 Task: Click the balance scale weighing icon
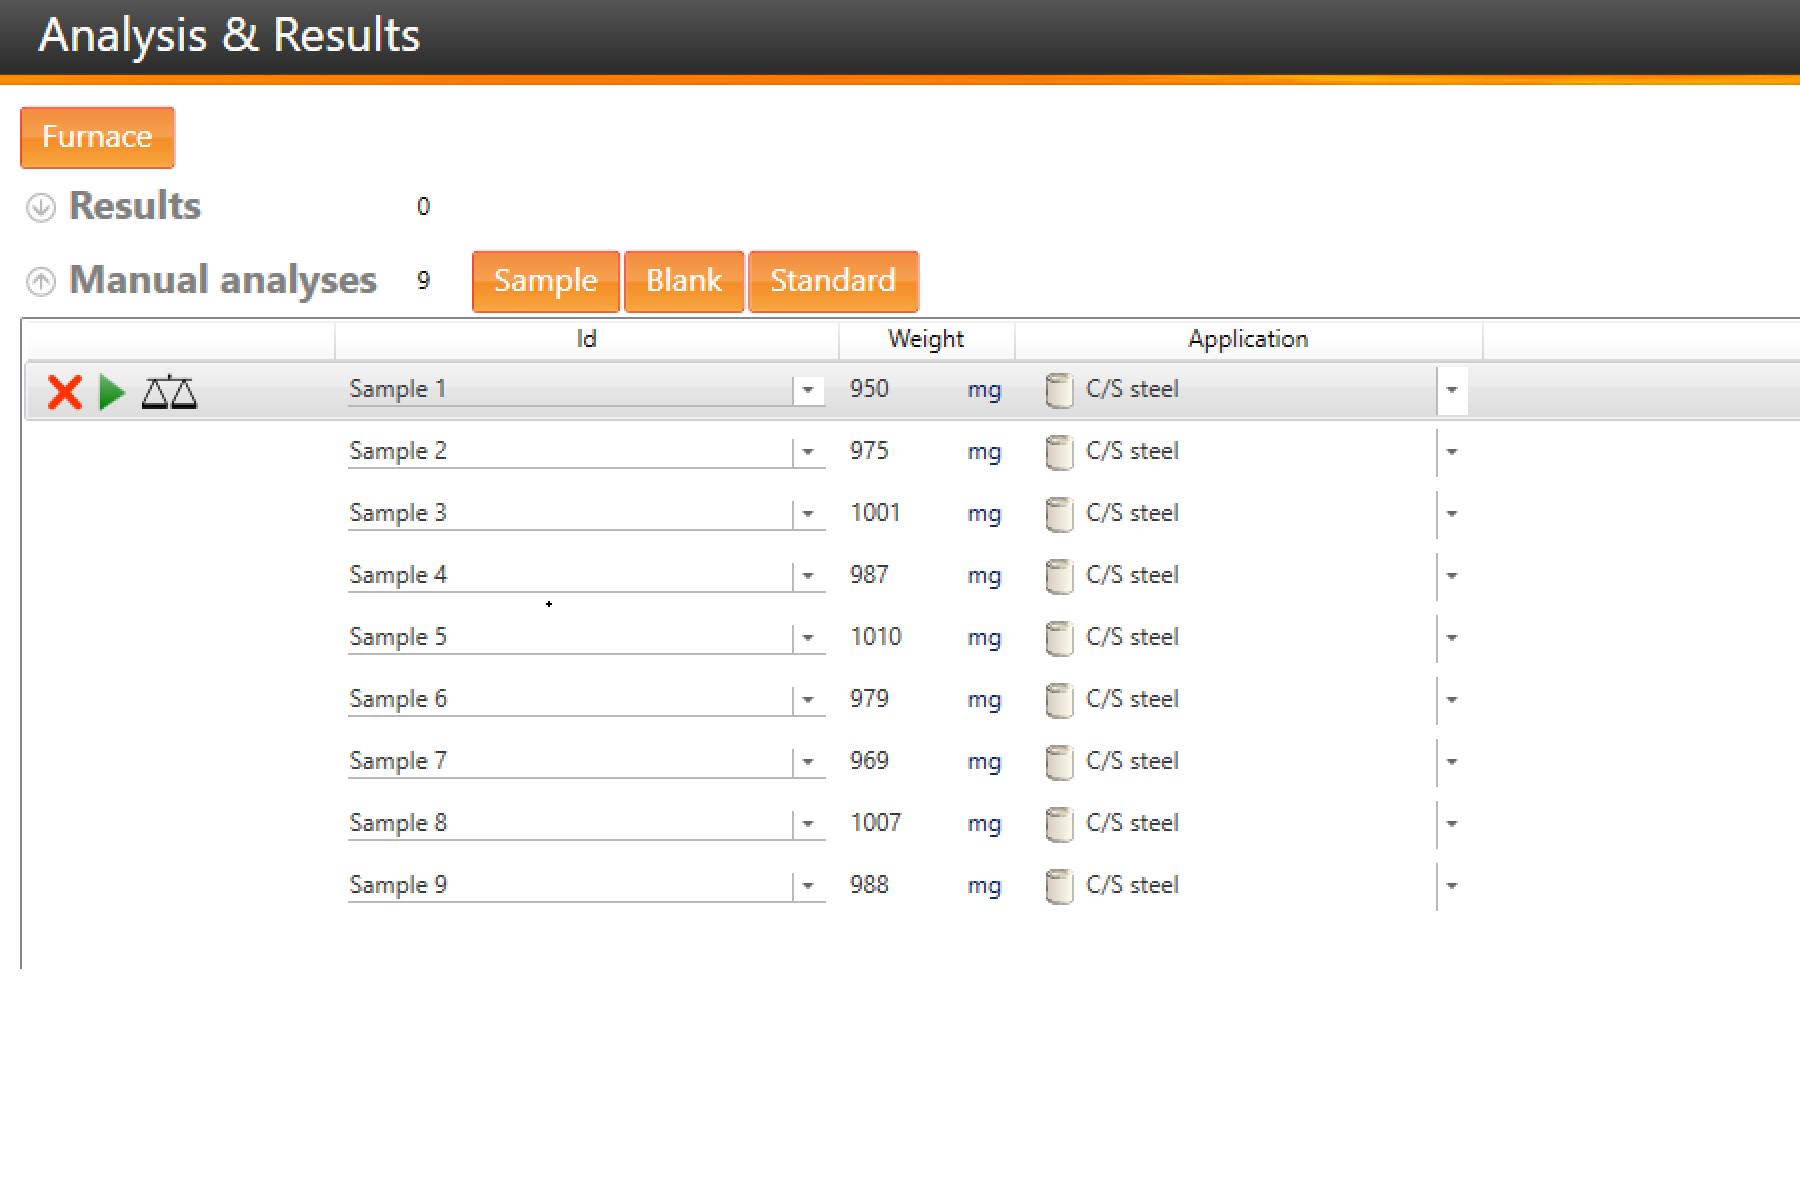(x=169, y=392)
